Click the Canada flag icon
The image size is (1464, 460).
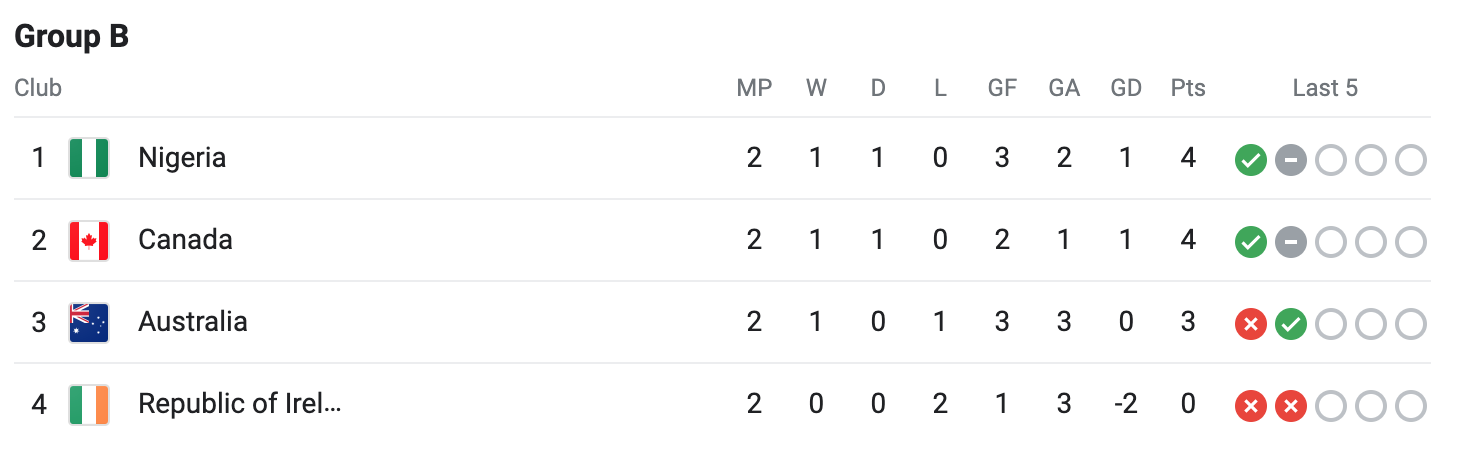point(89,241)
